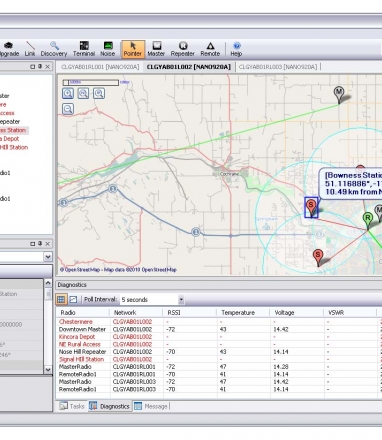The width and height of the screenshot is (382, 440).
Task: Activate the Pointer tool
Action: pos(133,49)
